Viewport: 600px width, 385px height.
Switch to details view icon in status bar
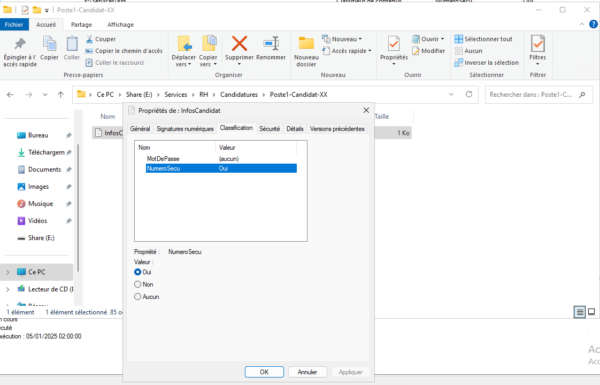579,312
